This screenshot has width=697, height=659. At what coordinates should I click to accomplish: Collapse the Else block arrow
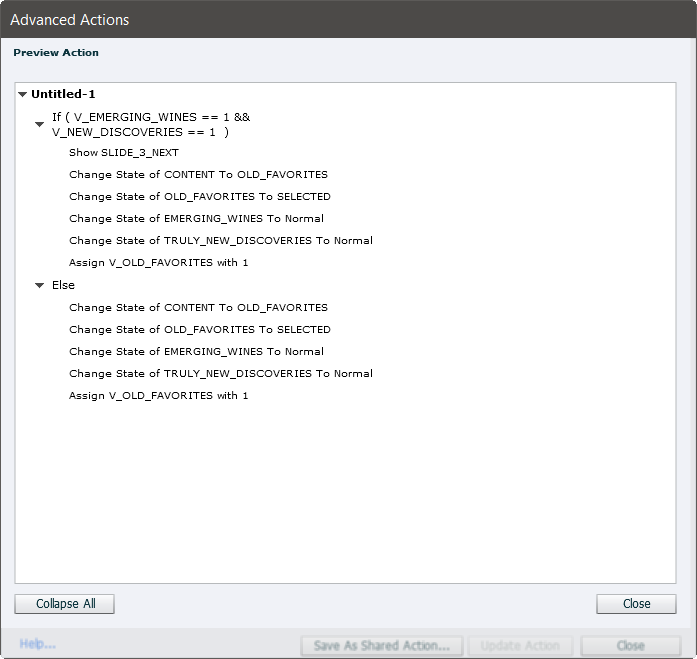(40, 286)
